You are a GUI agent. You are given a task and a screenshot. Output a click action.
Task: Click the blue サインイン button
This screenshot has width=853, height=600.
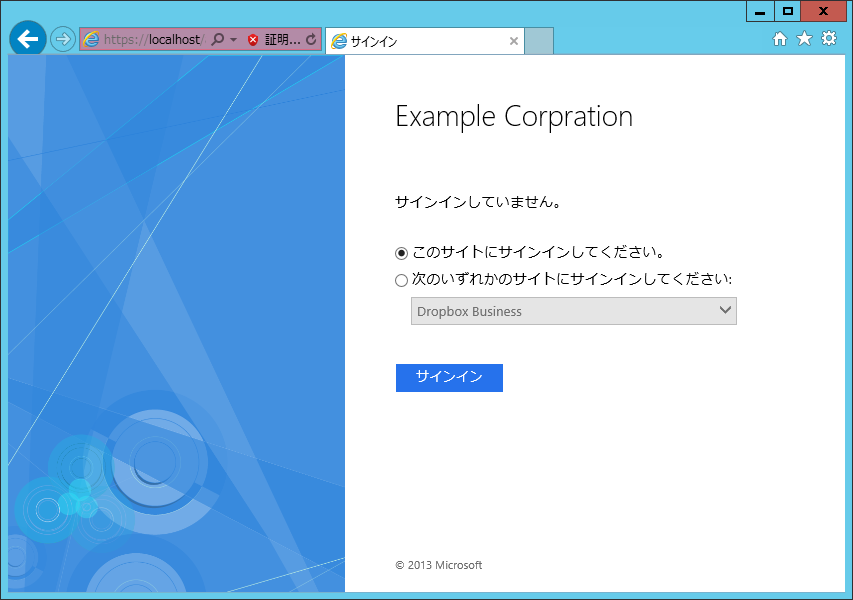(449, 378)
